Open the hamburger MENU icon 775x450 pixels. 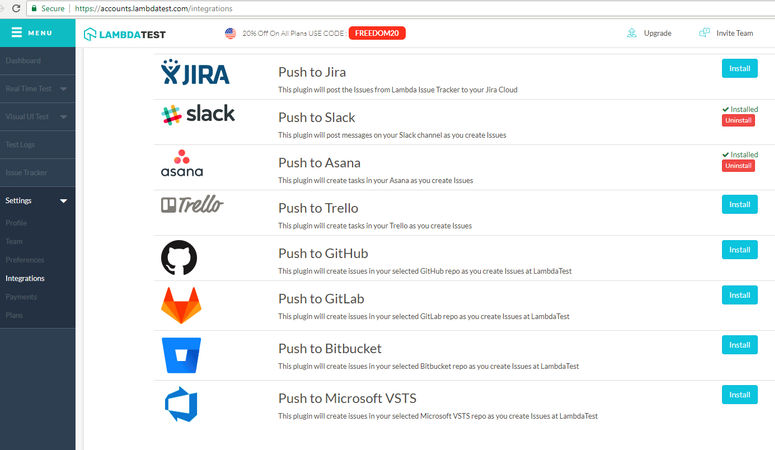17,33
